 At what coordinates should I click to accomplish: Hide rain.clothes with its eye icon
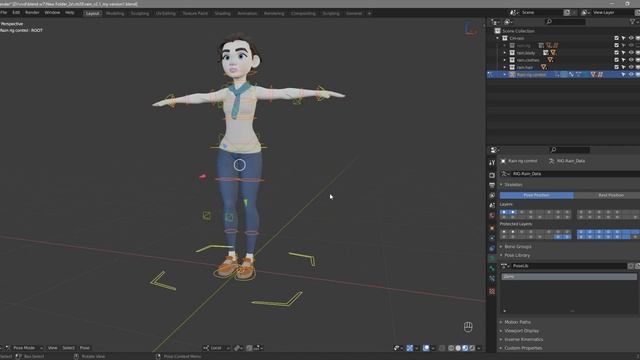click(631, 60)
